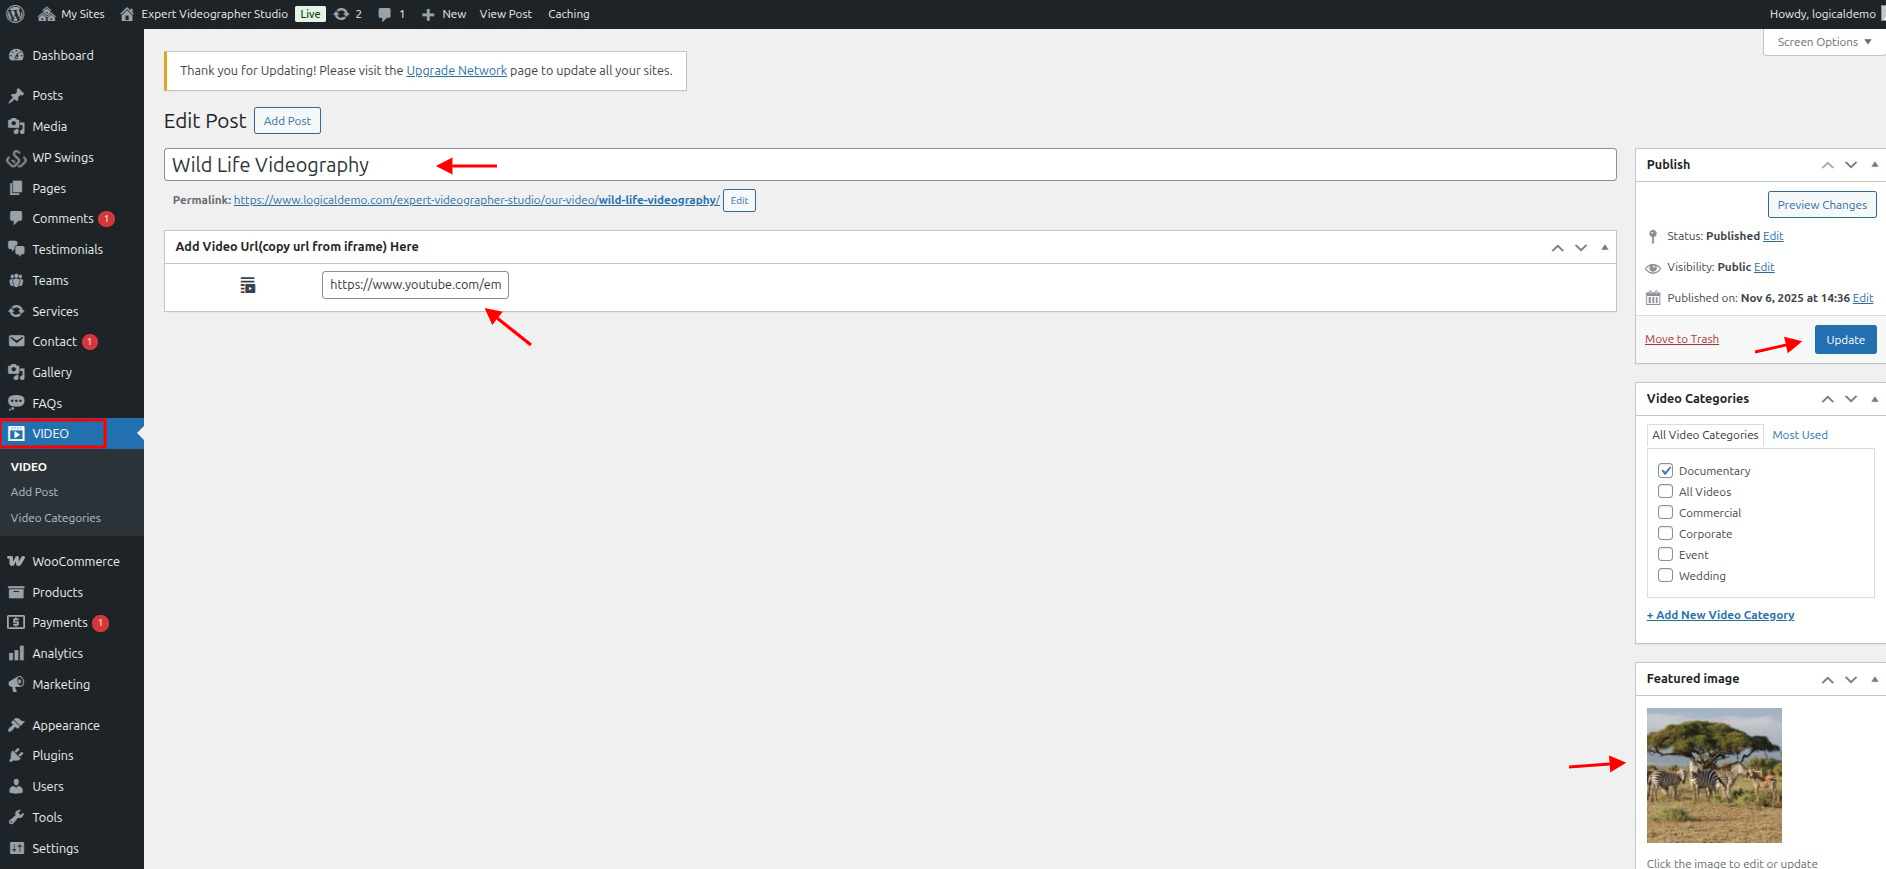Click Add Post button beside Edit Post
1886x869 pixels.
coord(287,121)
